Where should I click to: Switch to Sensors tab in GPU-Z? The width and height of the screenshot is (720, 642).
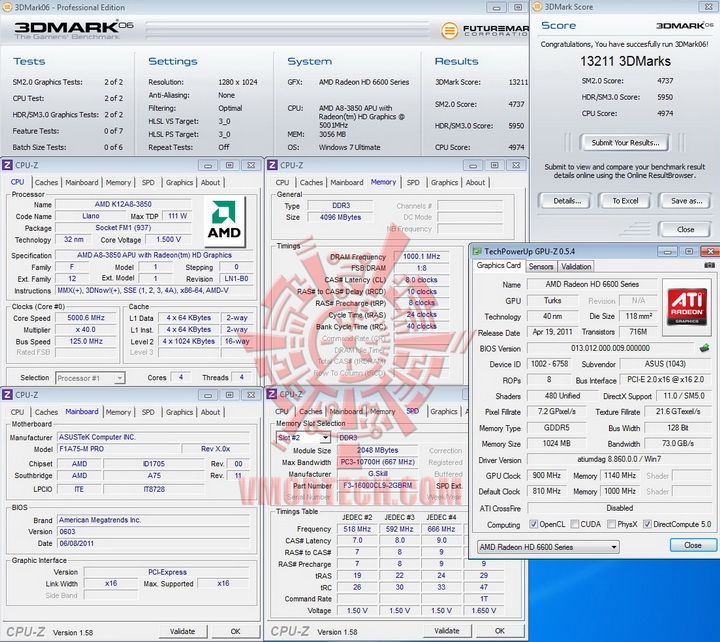click(541, 266)
